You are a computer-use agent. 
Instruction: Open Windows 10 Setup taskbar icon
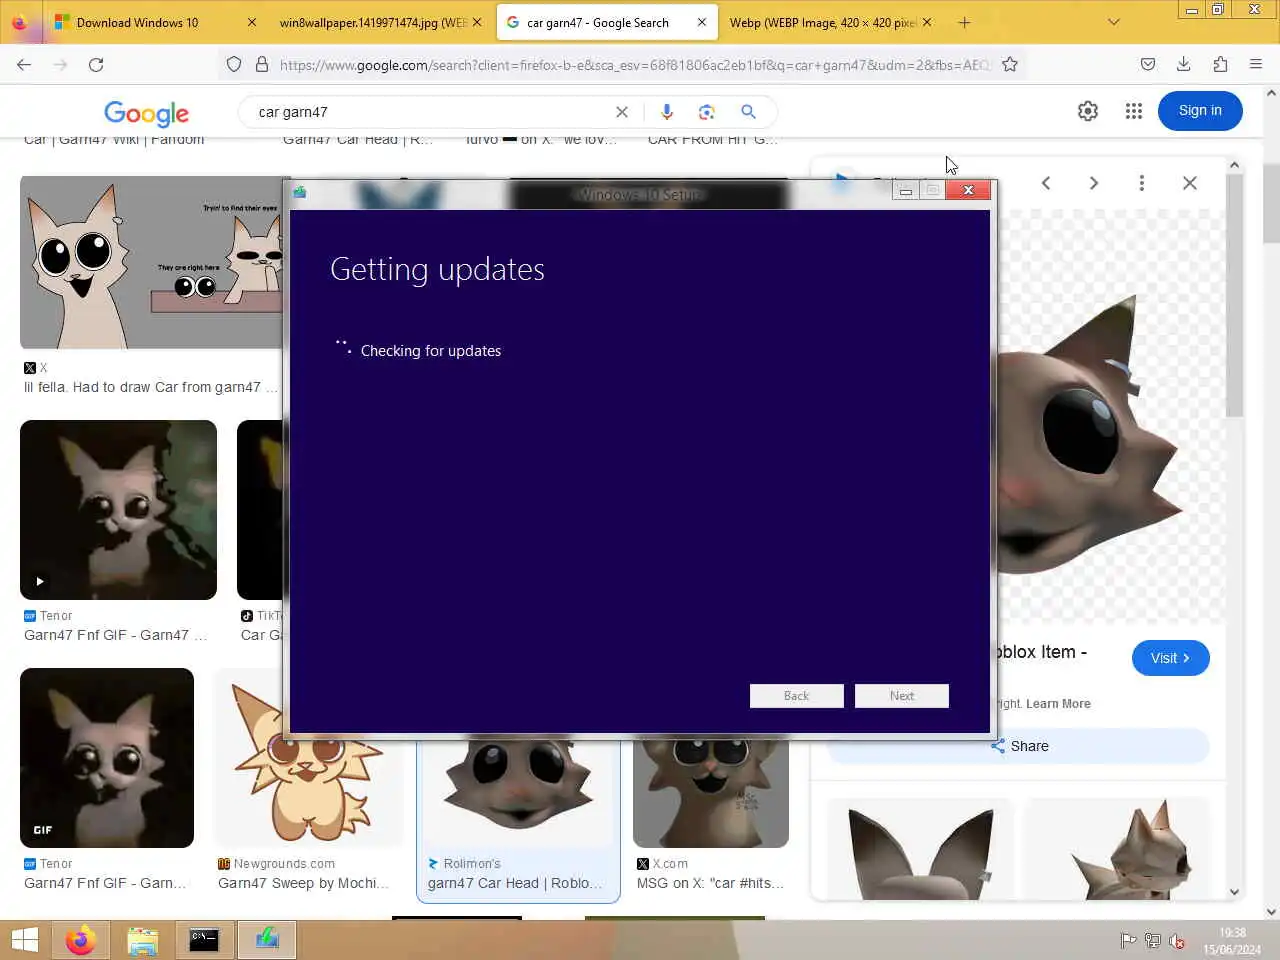[x=267, y=940]
